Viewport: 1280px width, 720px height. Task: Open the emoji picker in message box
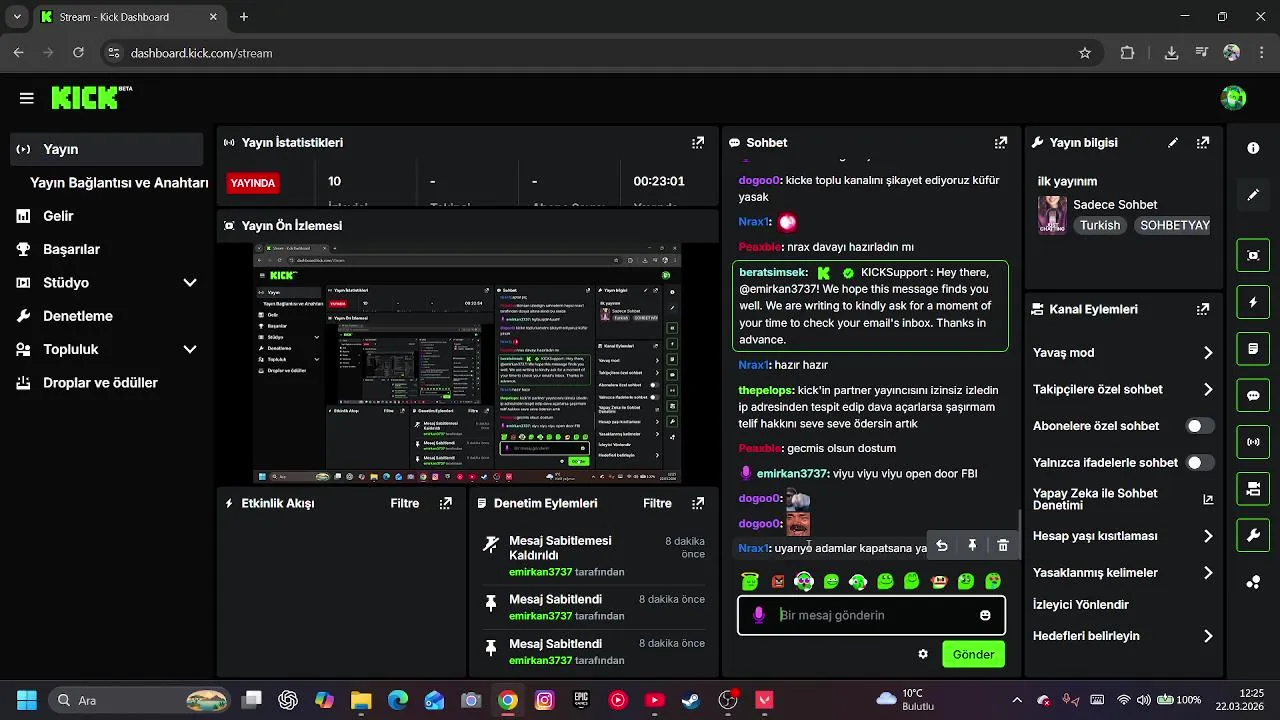point(985,615)
